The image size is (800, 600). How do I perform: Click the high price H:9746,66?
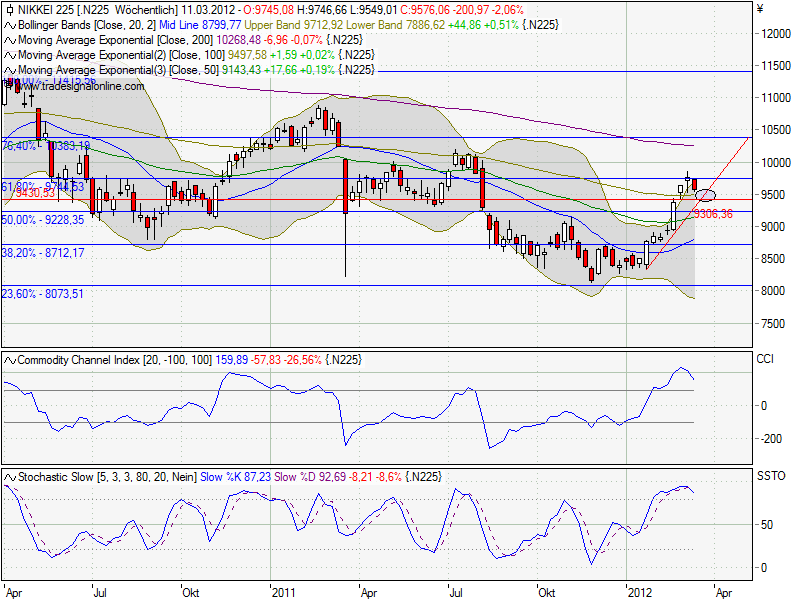coord(322,10)
